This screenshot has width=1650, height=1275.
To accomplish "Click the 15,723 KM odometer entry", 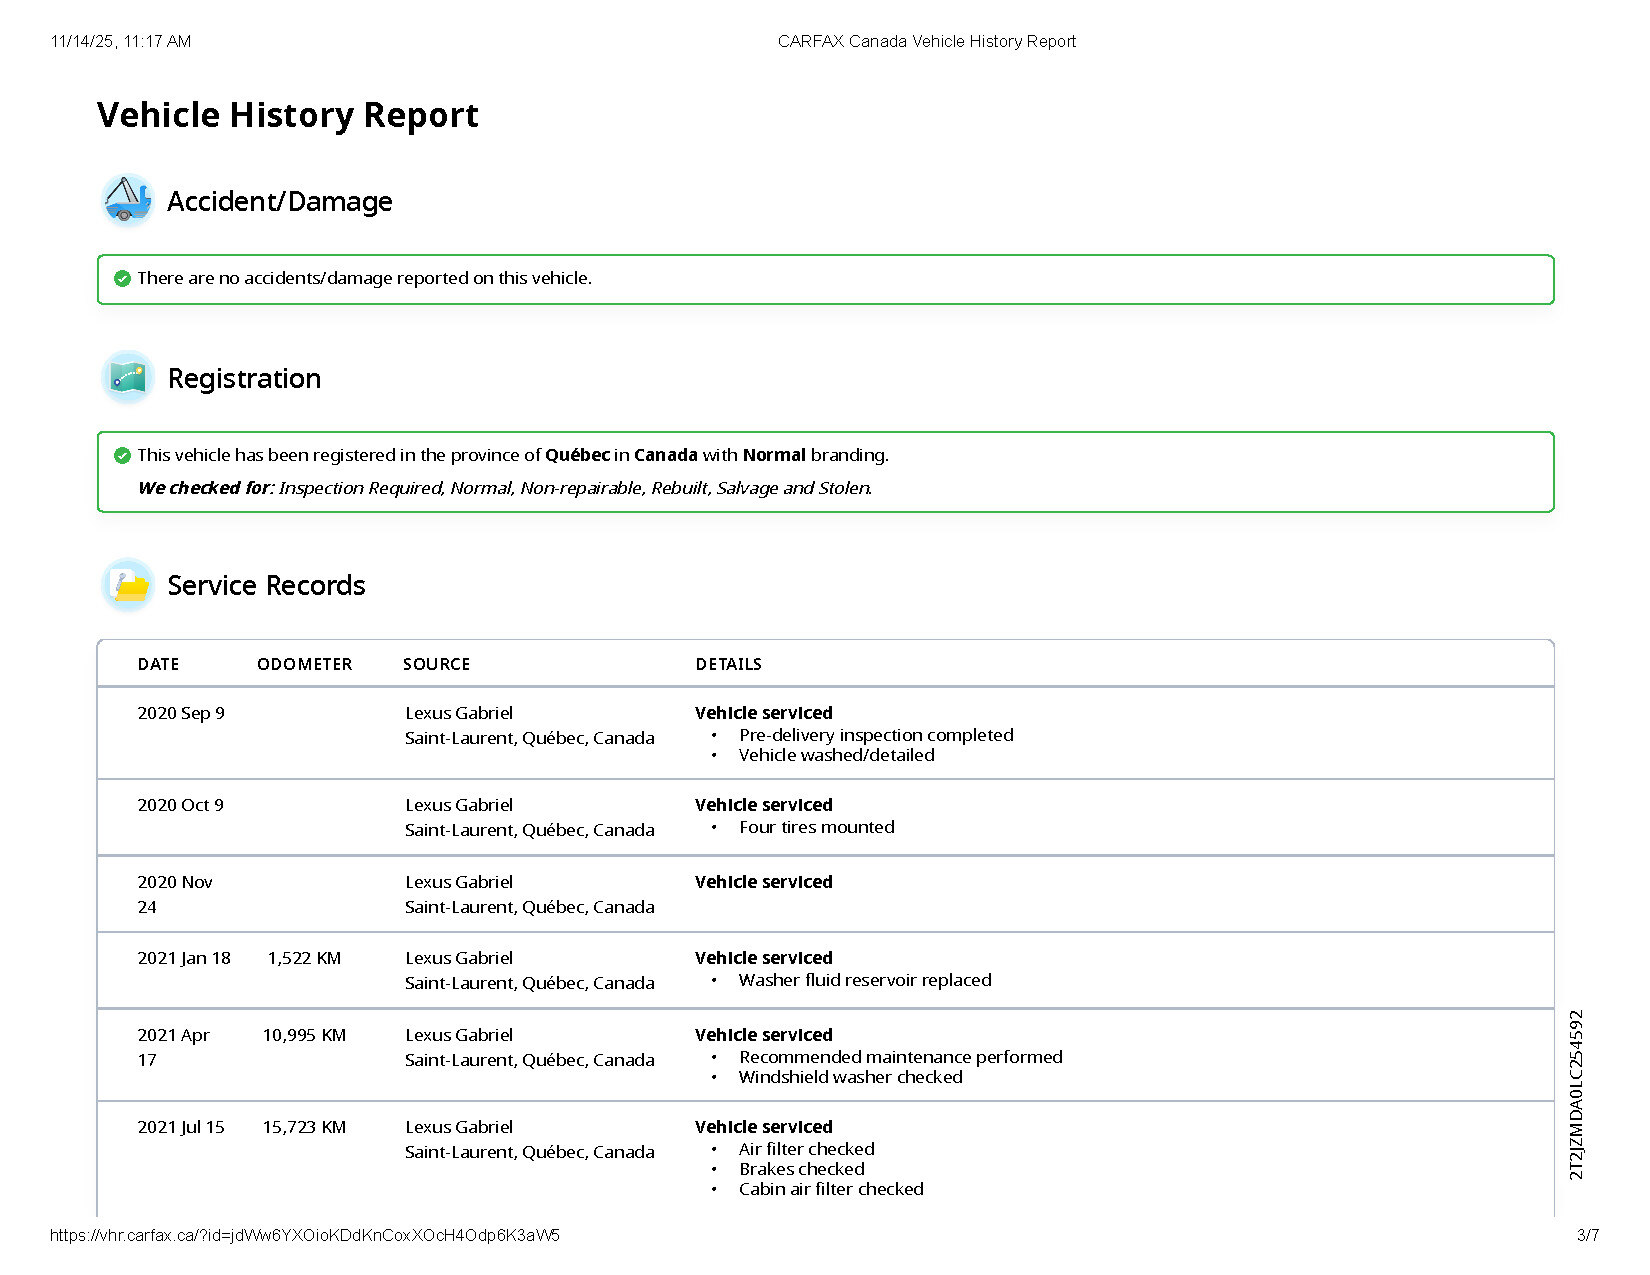I will point(304,1127).
